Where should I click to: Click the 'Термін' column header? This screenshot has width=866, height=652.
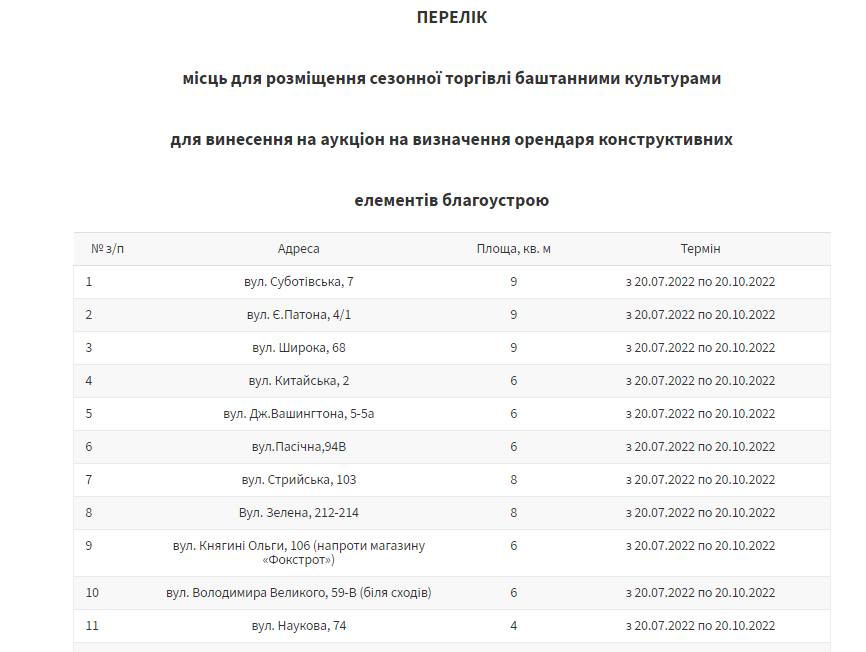700,248
